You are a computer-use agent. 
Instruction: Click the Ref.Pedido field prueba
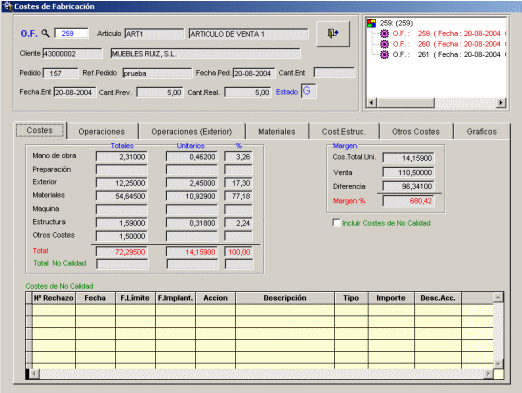tap(157, 73)
